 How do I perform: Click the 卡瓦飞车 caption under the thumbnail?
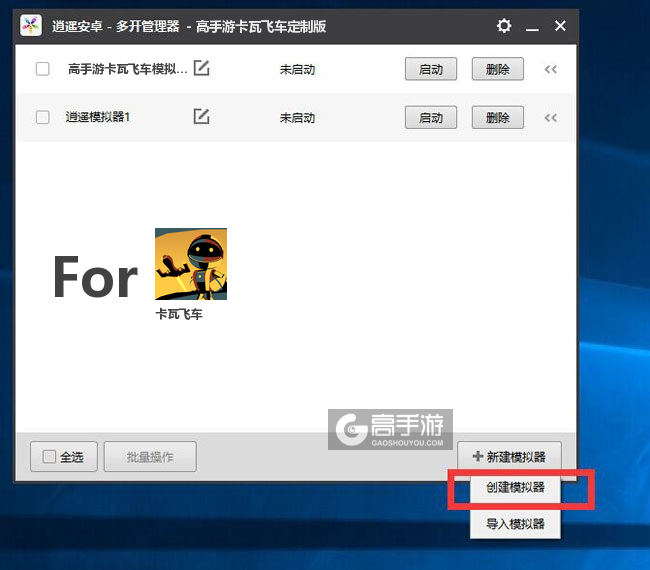tap(179, 314)
